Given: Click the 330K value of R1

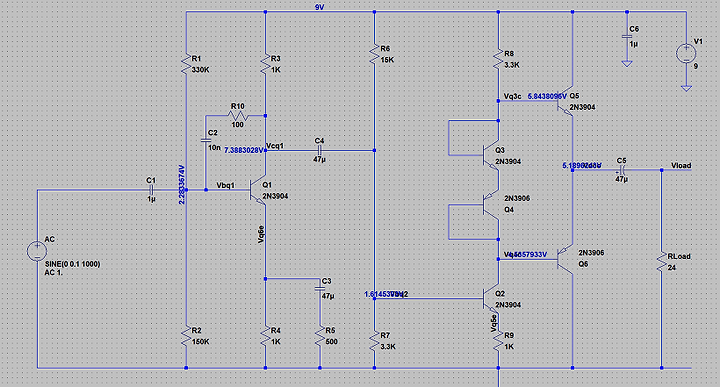Looking at the screenshot, I should pyautogui.click(x=201, y=70).
